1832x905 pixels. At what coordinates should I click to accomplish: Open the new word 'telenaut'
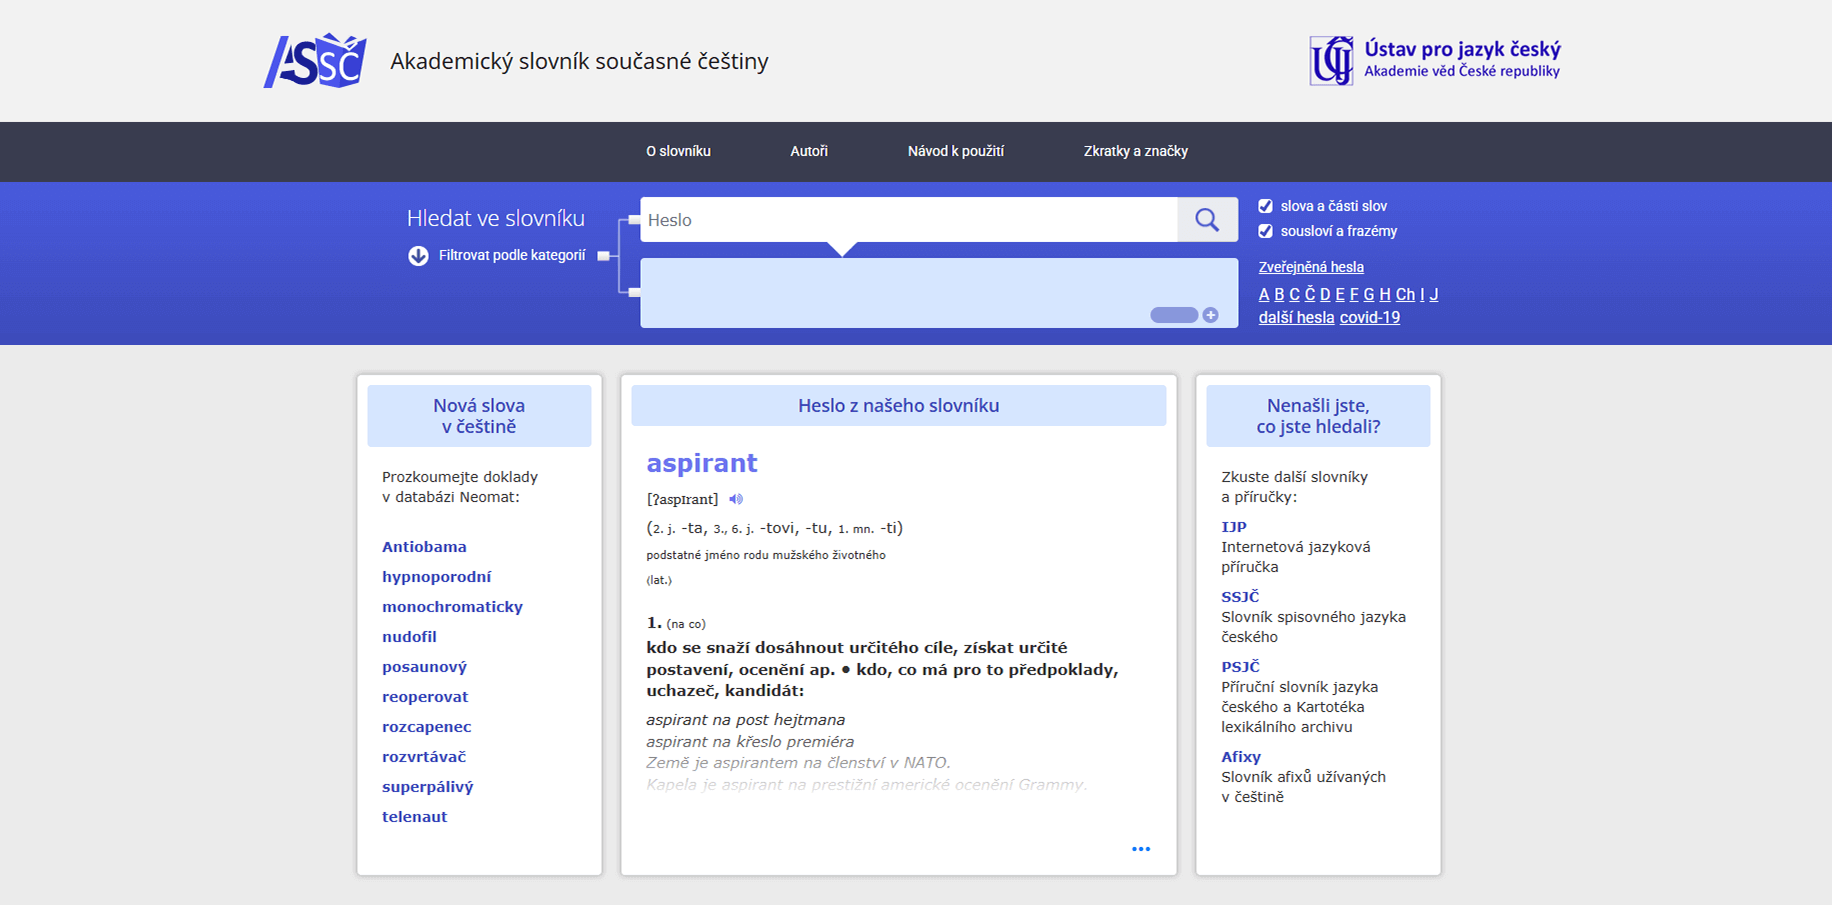(414, 817)
